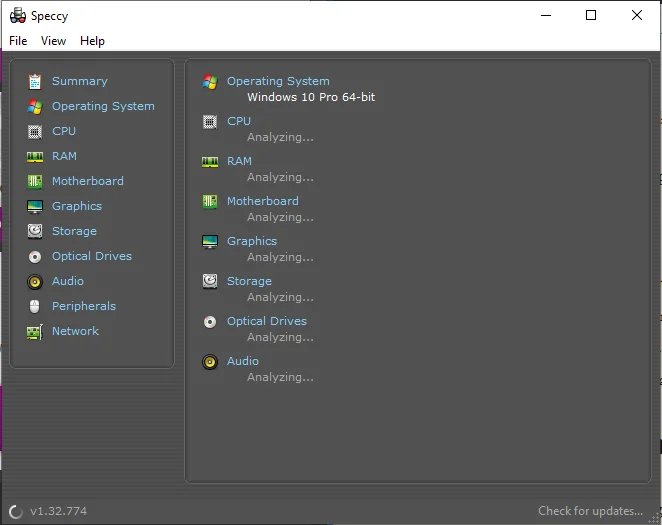Viewport: 662px width, 525px height.
Task: Show Graphics details from sidebar
Action: click(77, 206)
